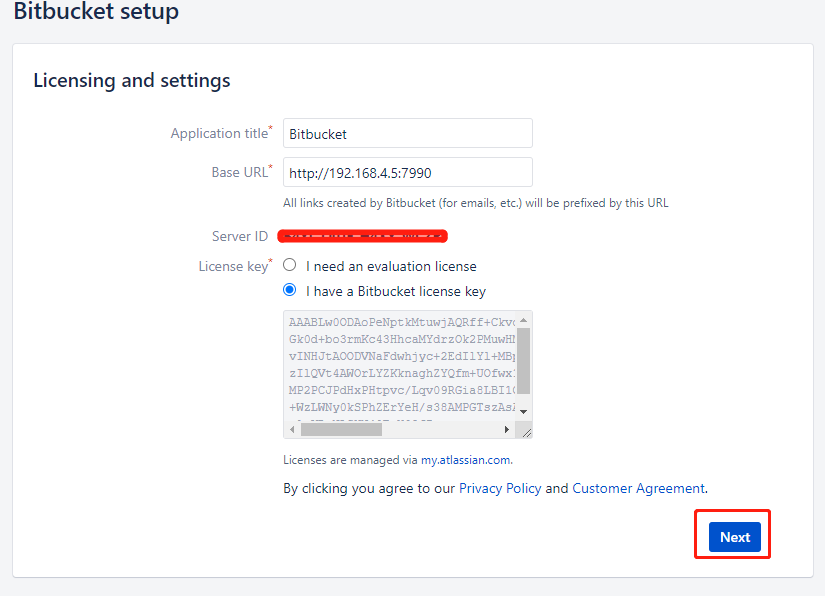Select "I need an evaluation license" radio
Screen dimensions: 825x596
click(x=289, y=265)
